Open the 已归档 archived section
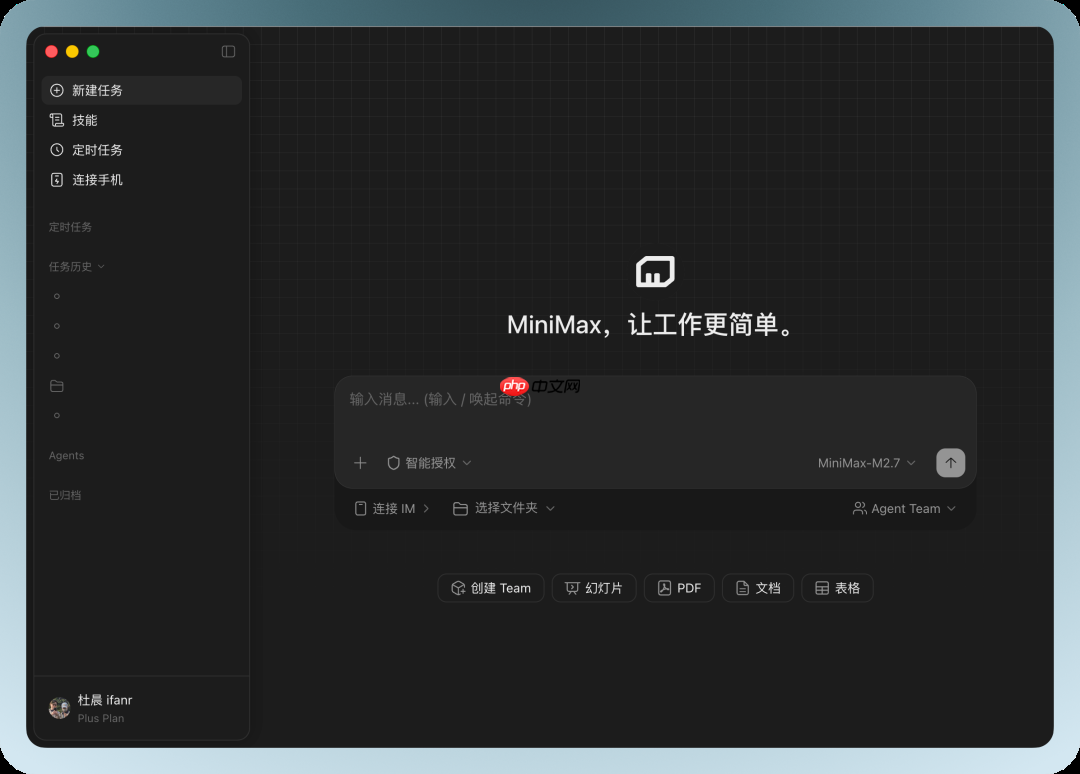This screenshot has width=1080, height=774. point(65,495)
